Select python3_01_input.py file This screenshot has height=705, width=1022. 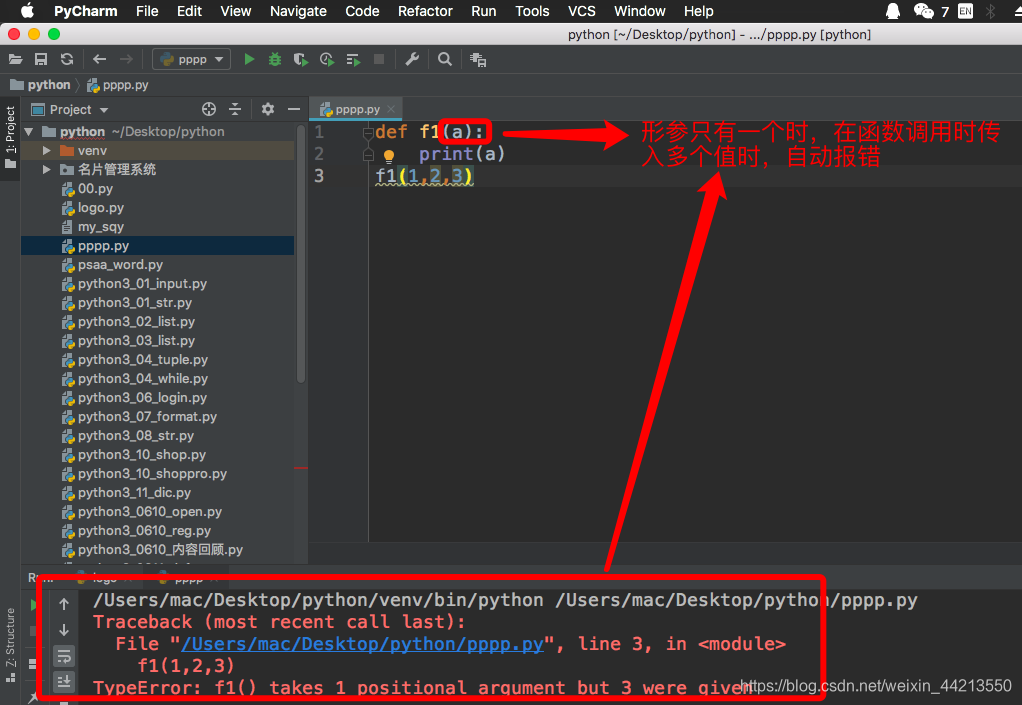click(142, 283)
